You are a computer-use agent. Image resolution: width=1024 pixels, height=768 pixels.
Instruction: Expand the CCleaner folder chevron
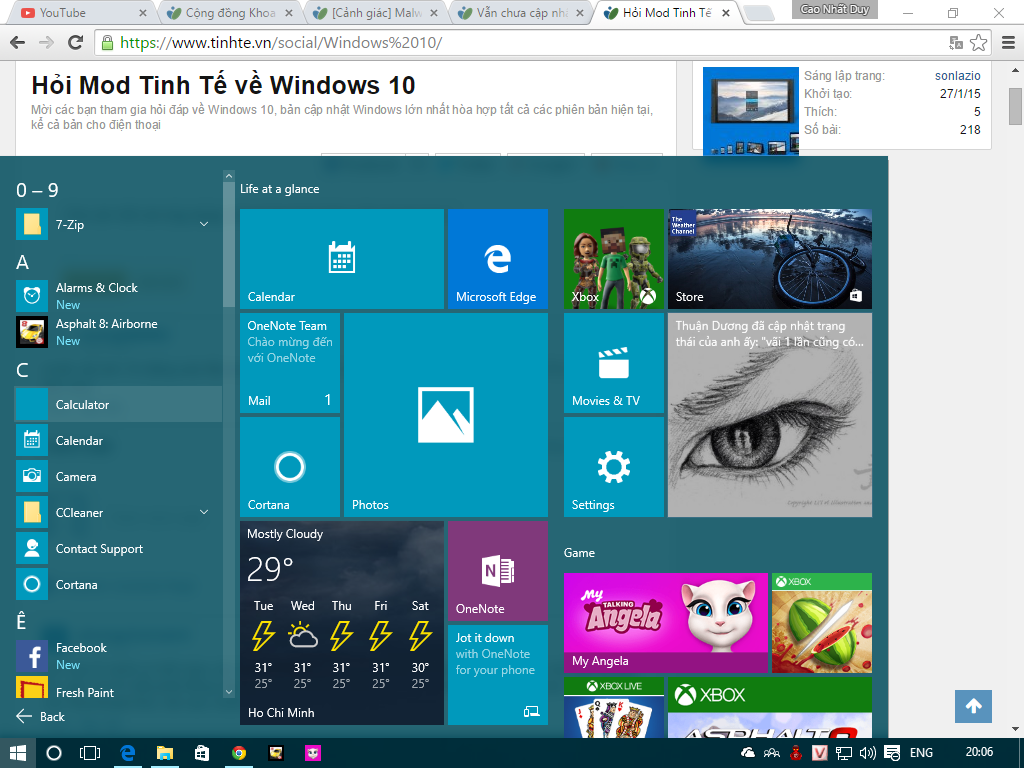click(x=204, y=513)
